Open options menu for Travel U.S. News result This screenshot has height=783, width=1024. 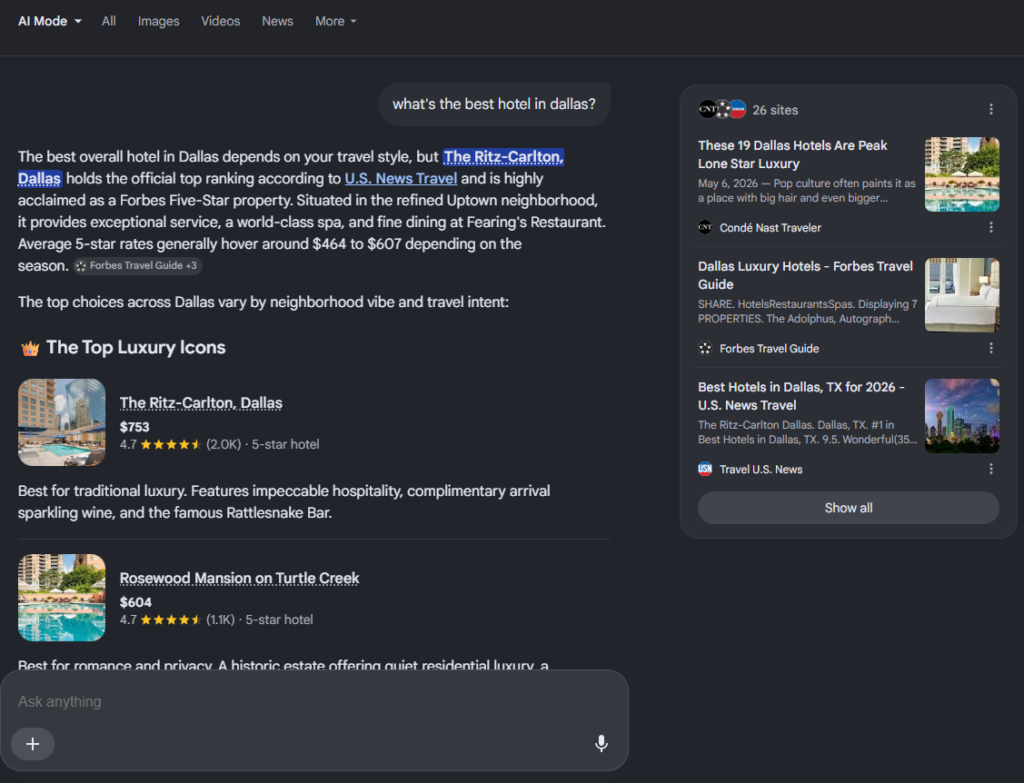[x=991, y=469]
